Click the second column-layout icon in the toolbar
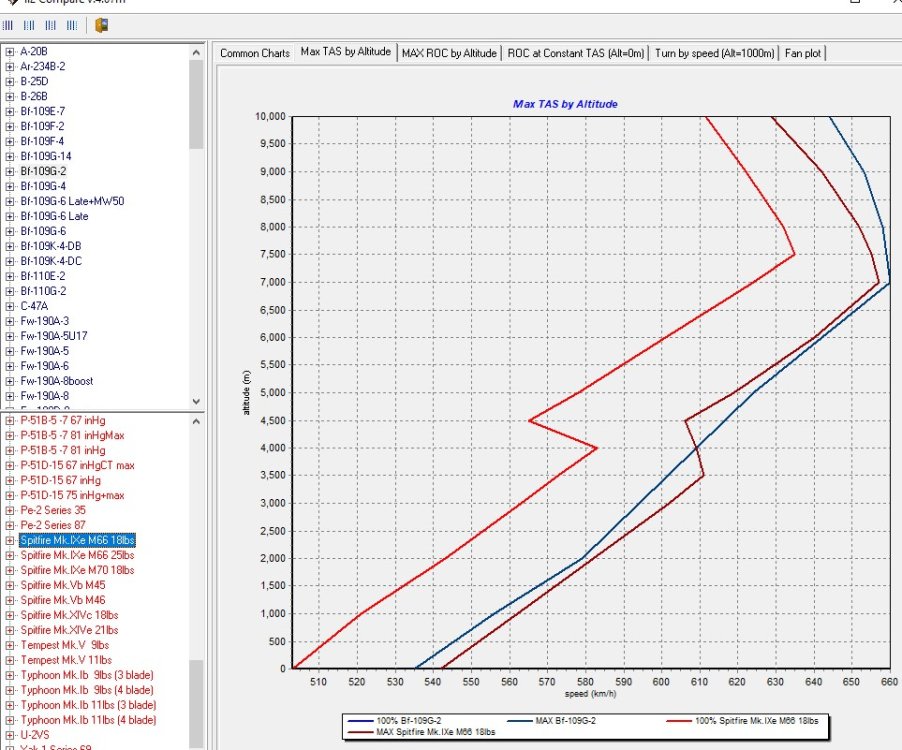Screen dimensions: 902x750 tap(30, 25)
